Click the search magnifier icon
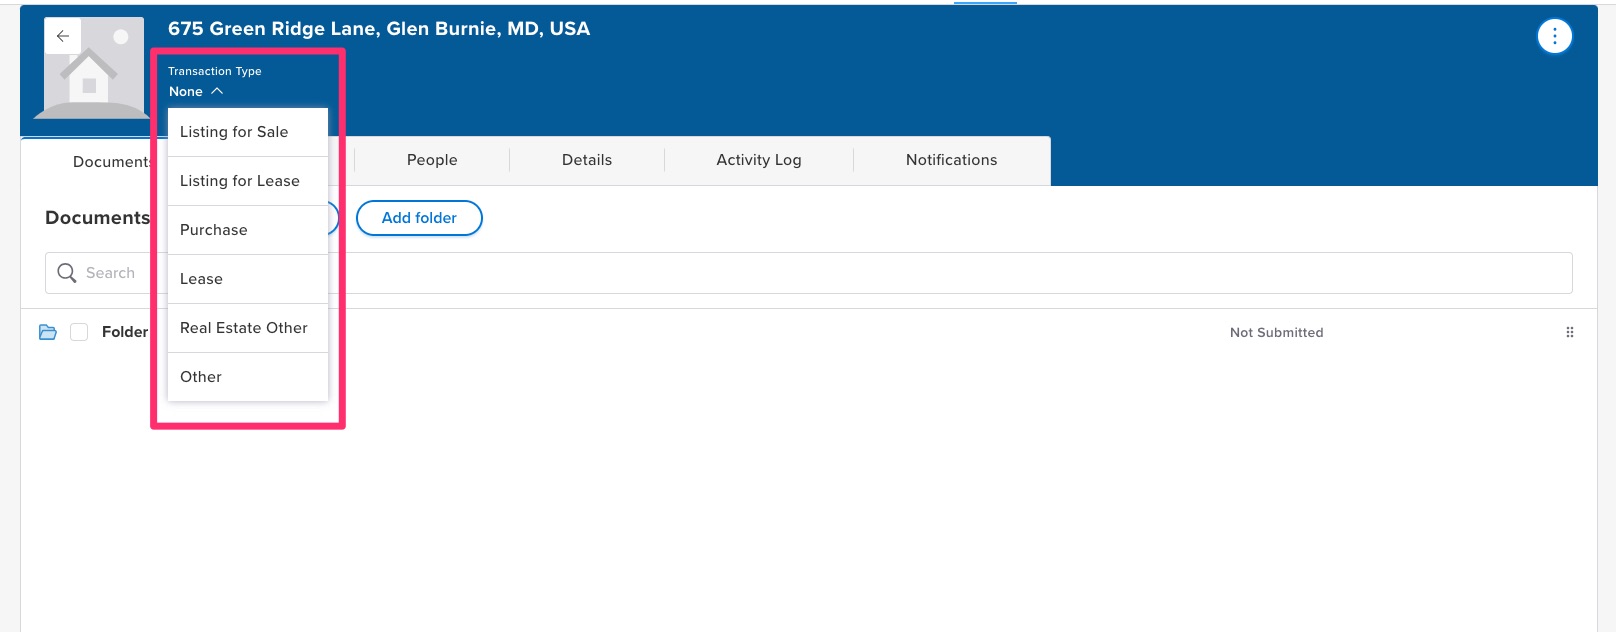The height and width of the screenshot is (632, 1616). tap(67, 273)
